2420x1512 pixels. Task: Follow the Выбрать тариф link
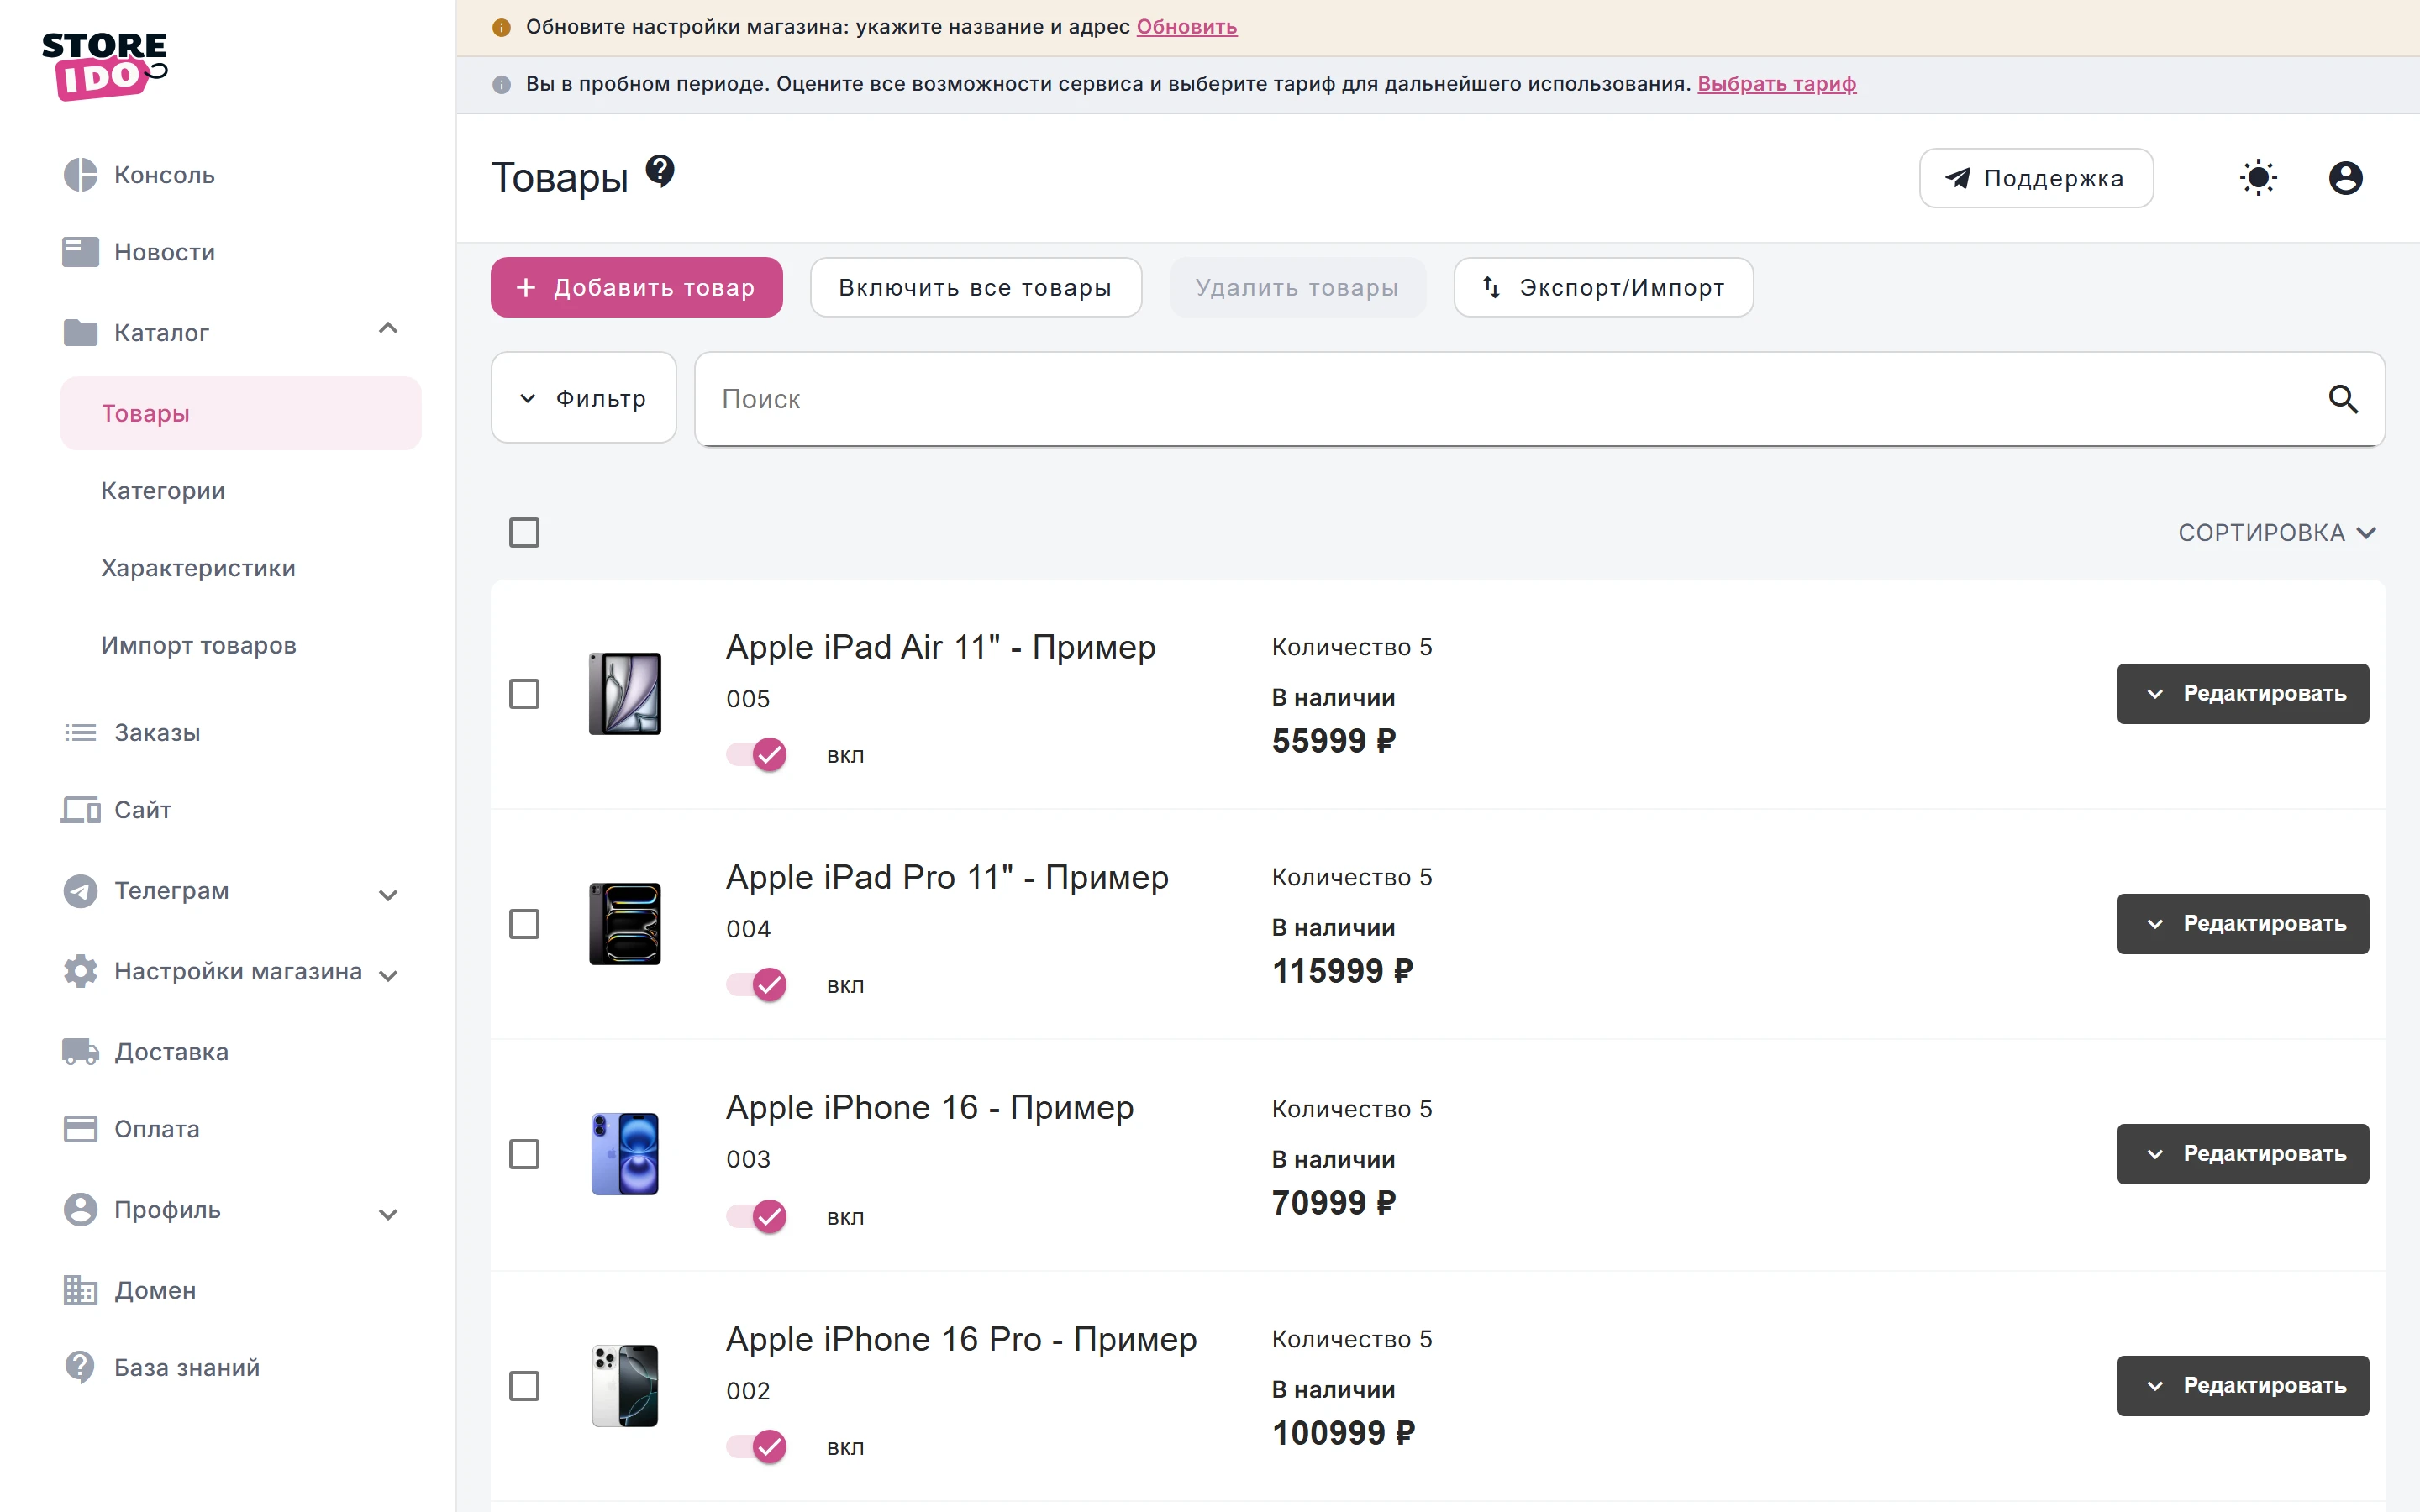click(1776, 84)
